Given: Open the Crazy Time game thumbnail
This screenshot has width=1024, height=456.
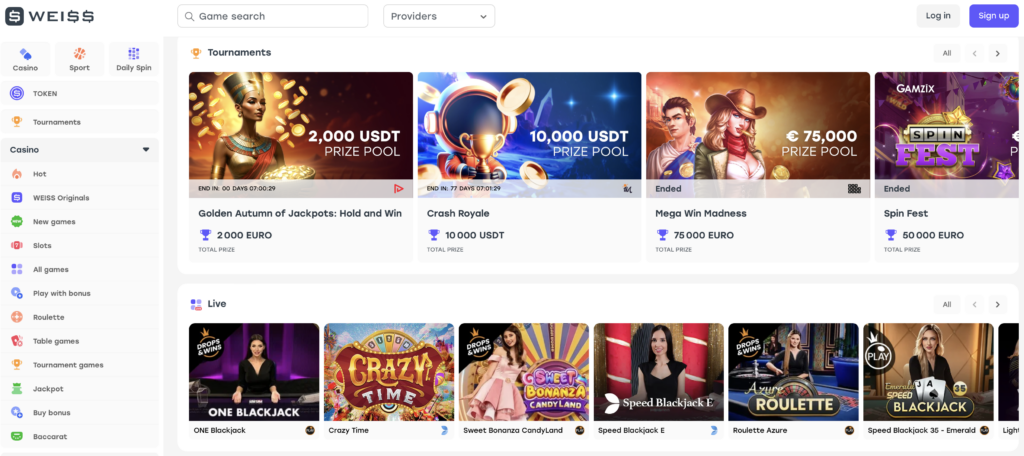Looking at the screenshot, I should [389, 372].
